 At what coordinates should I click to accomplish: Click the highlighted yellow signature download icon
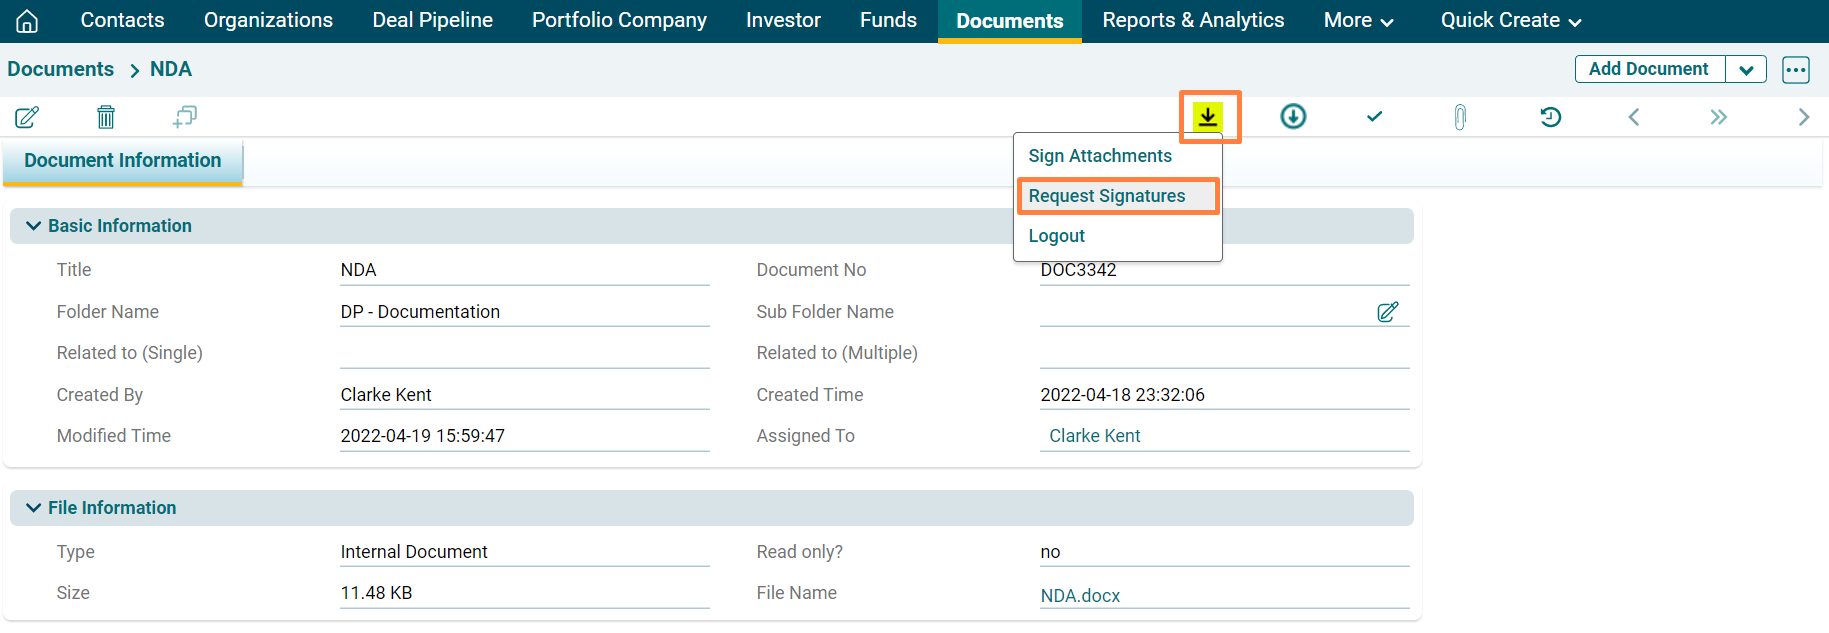click(x=1208, y=117)
